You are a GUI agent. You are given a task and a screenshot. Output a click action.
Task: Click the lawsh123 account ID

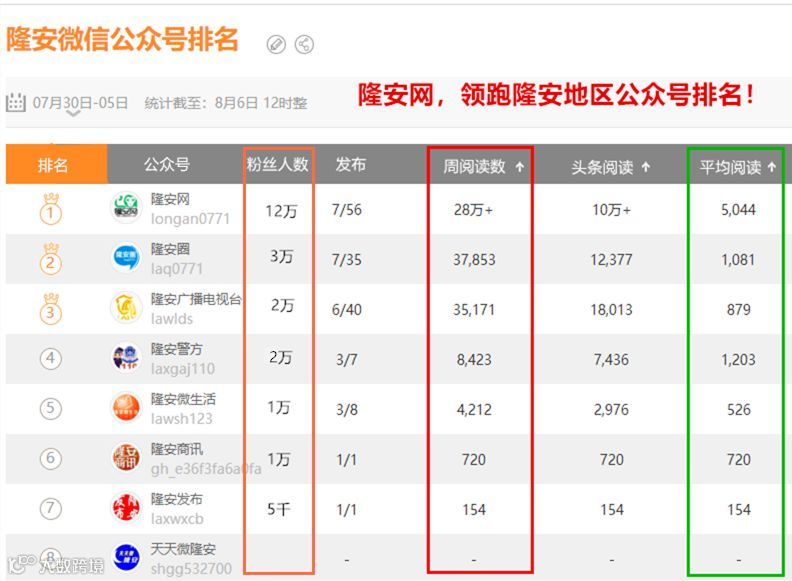point(181,419)
